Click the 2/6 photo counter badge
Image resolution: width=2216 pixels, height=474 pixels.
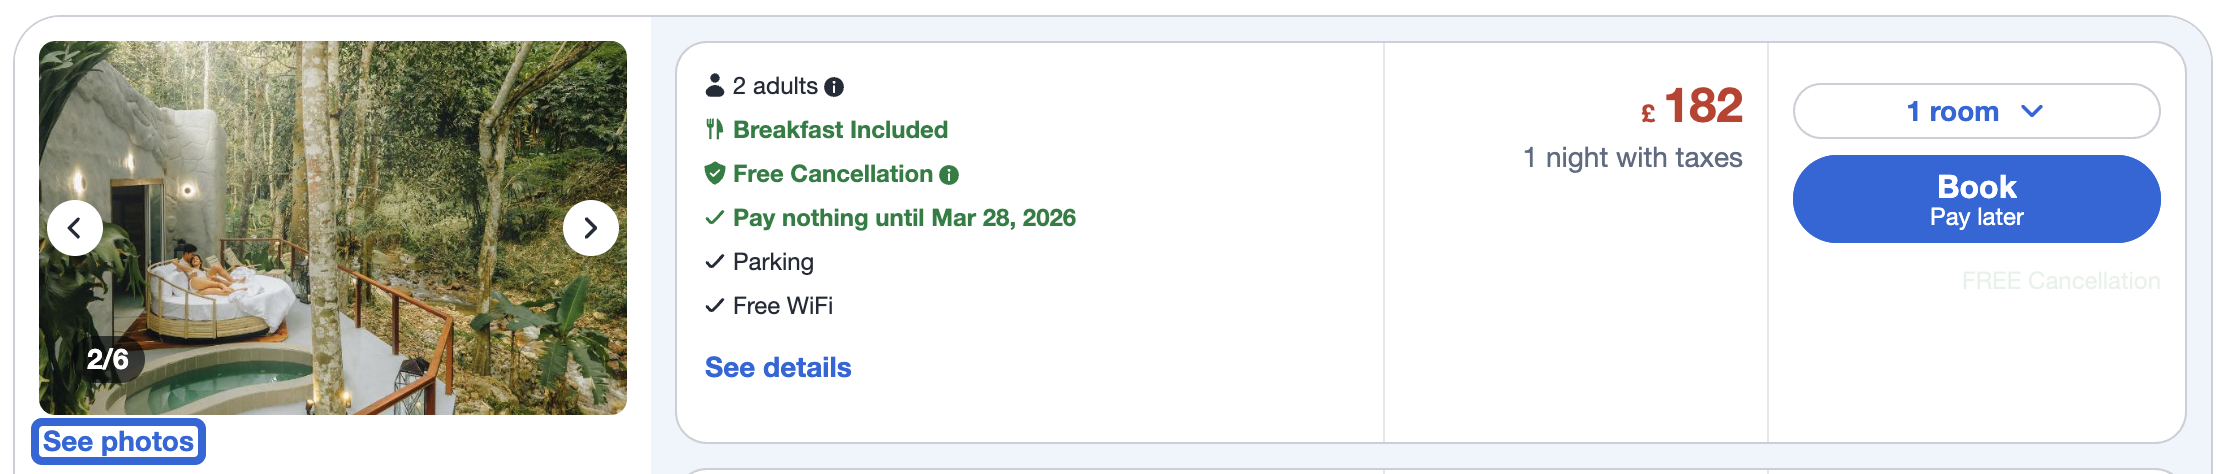107,359
